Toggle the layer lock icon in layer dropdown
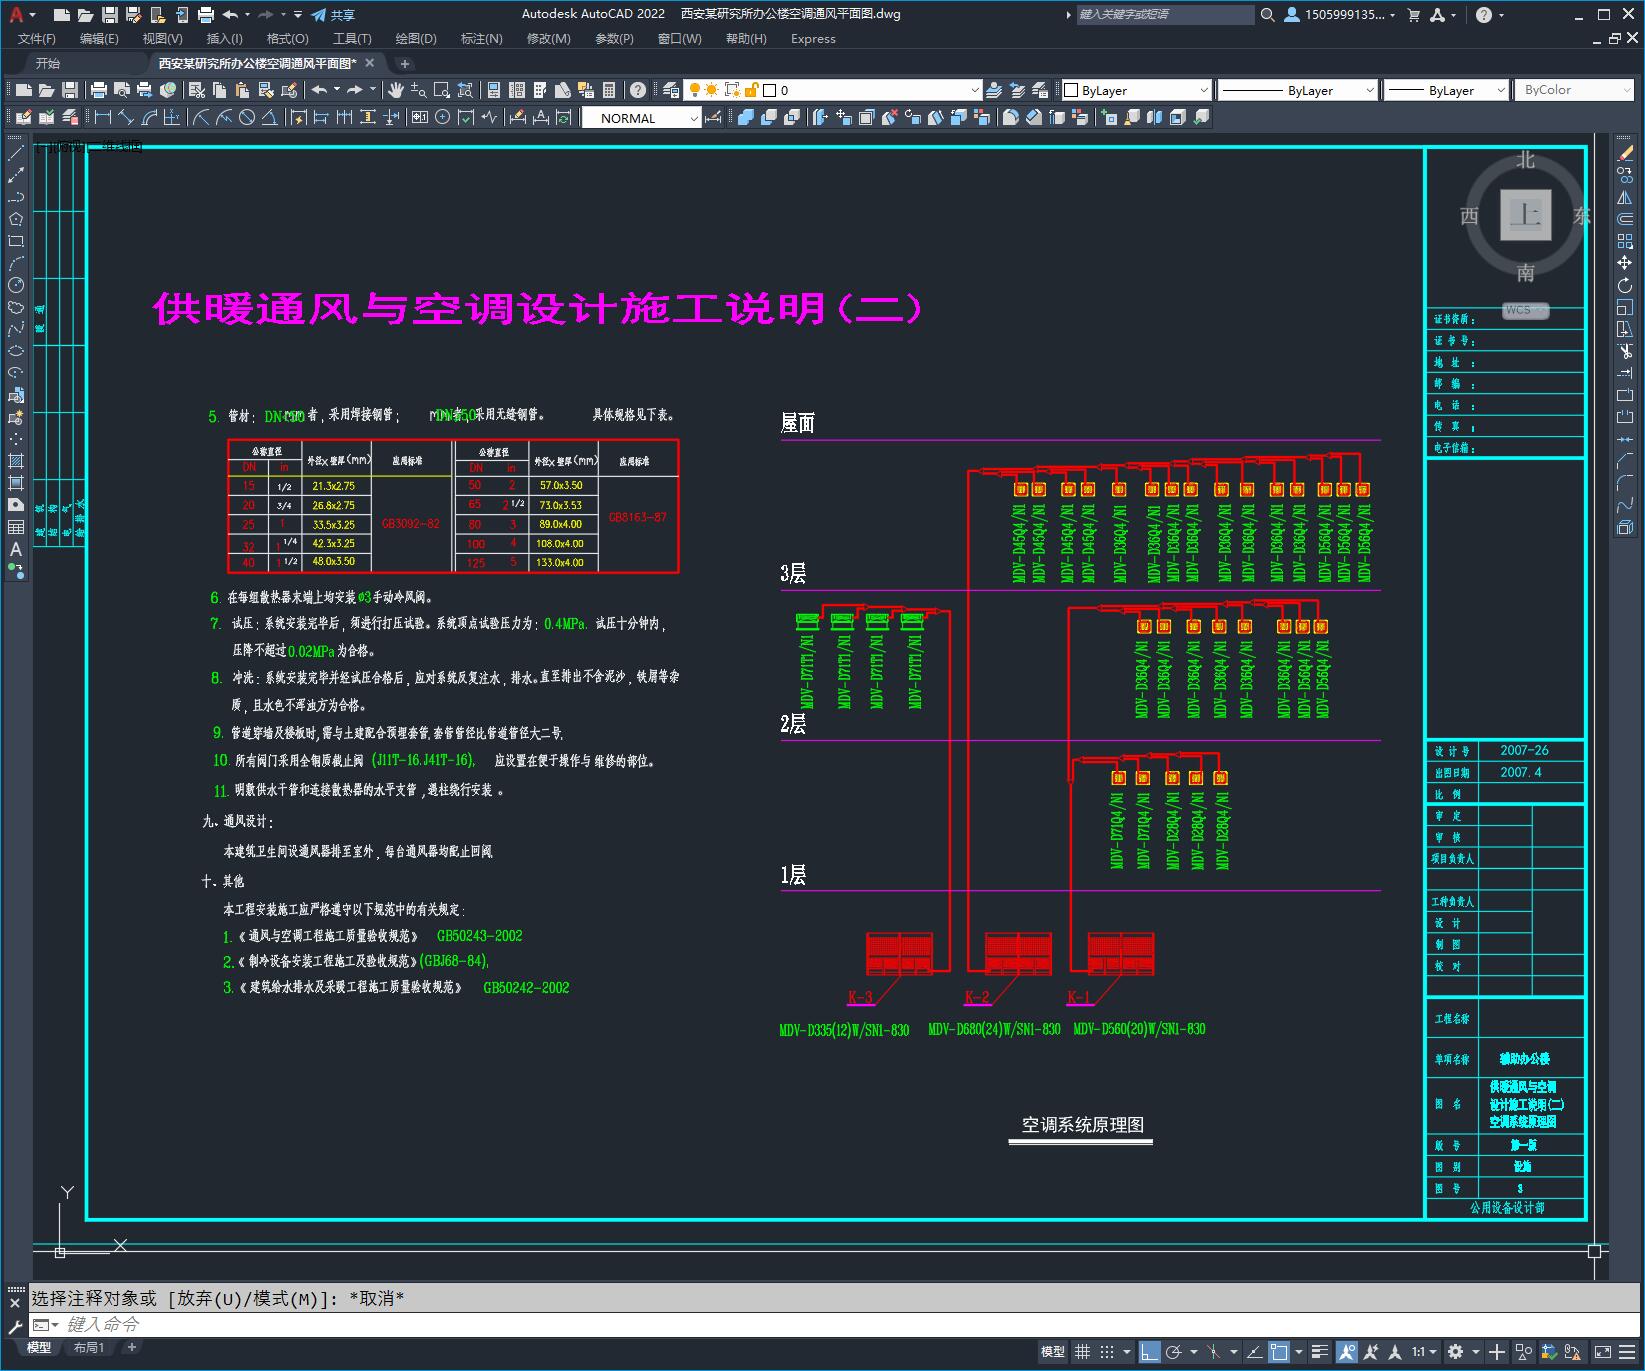This screenshot has height=1371, width=1645. pyautogui.click(x=751, y=90)
